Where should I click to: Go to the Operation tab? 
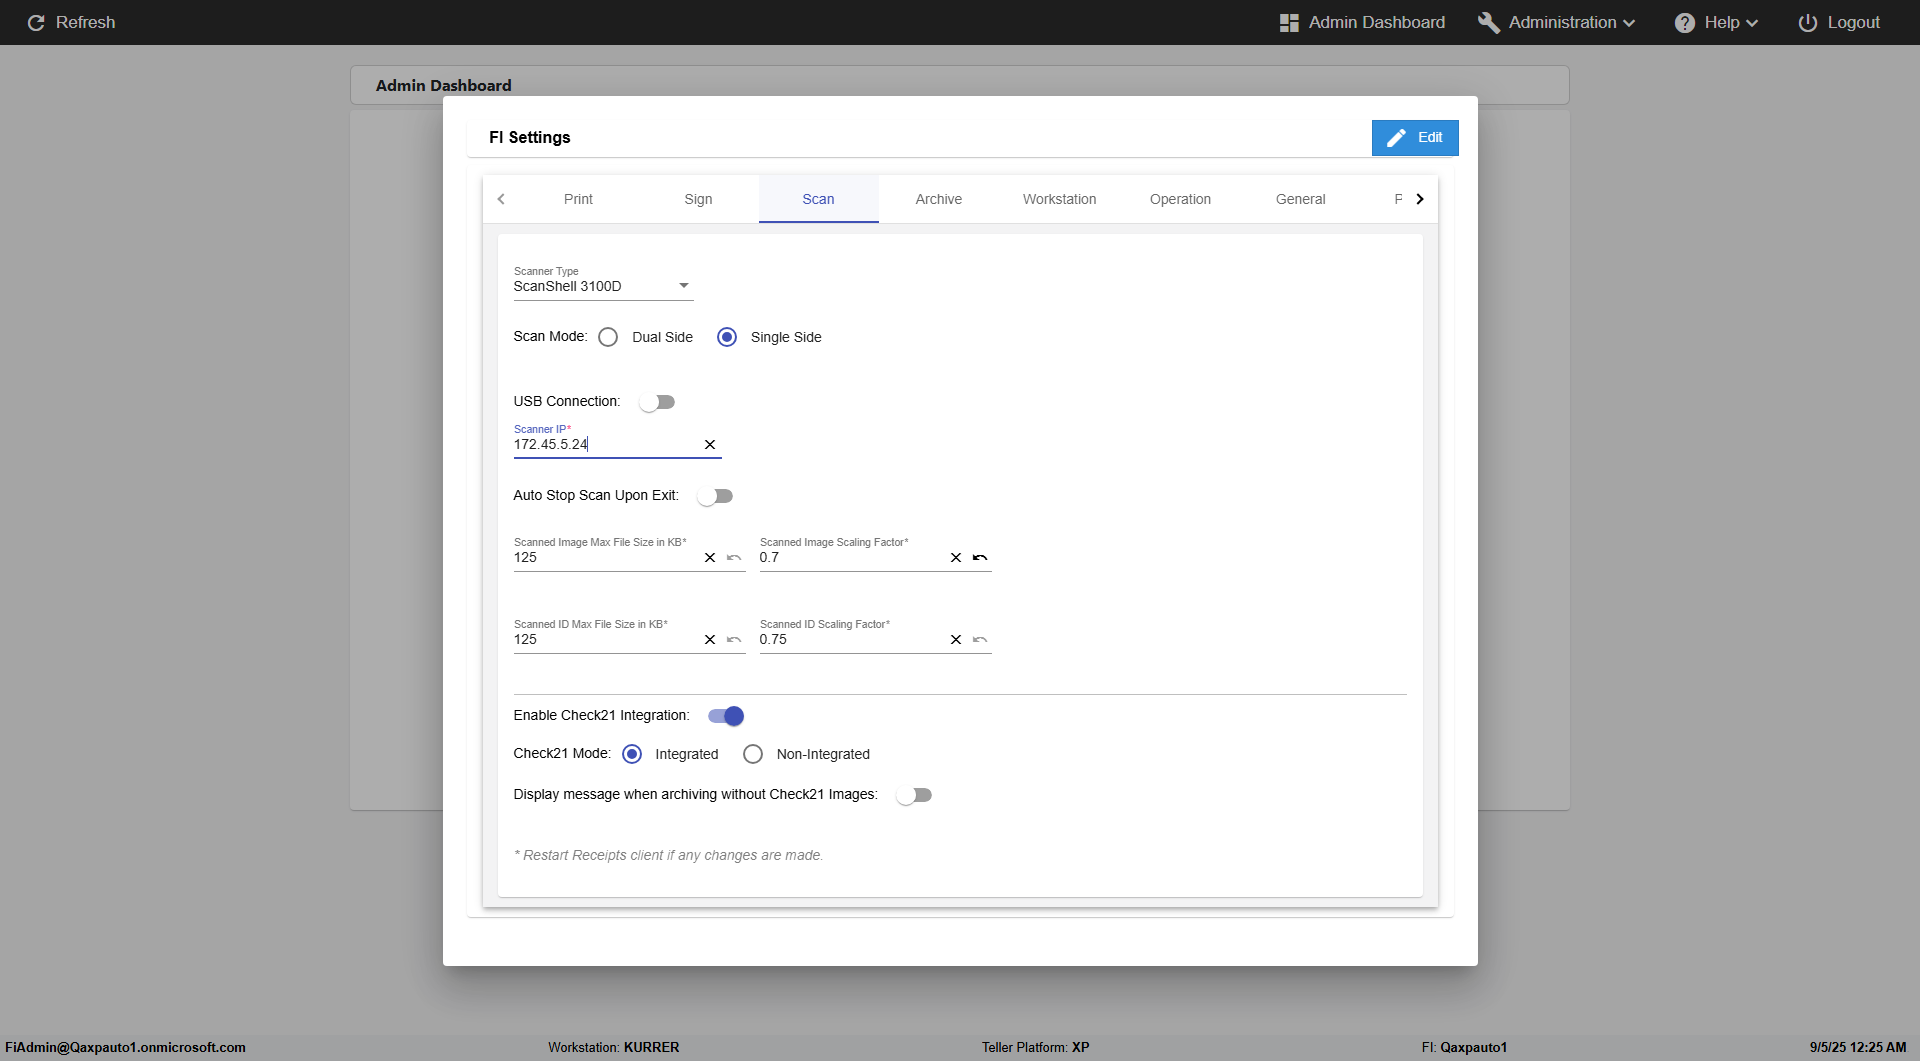coord(1180,199)
